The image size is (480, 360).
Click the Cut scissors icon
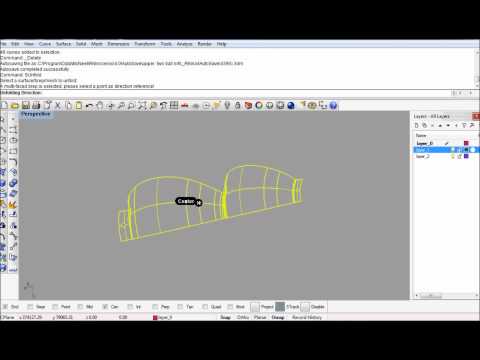(58, 106)
